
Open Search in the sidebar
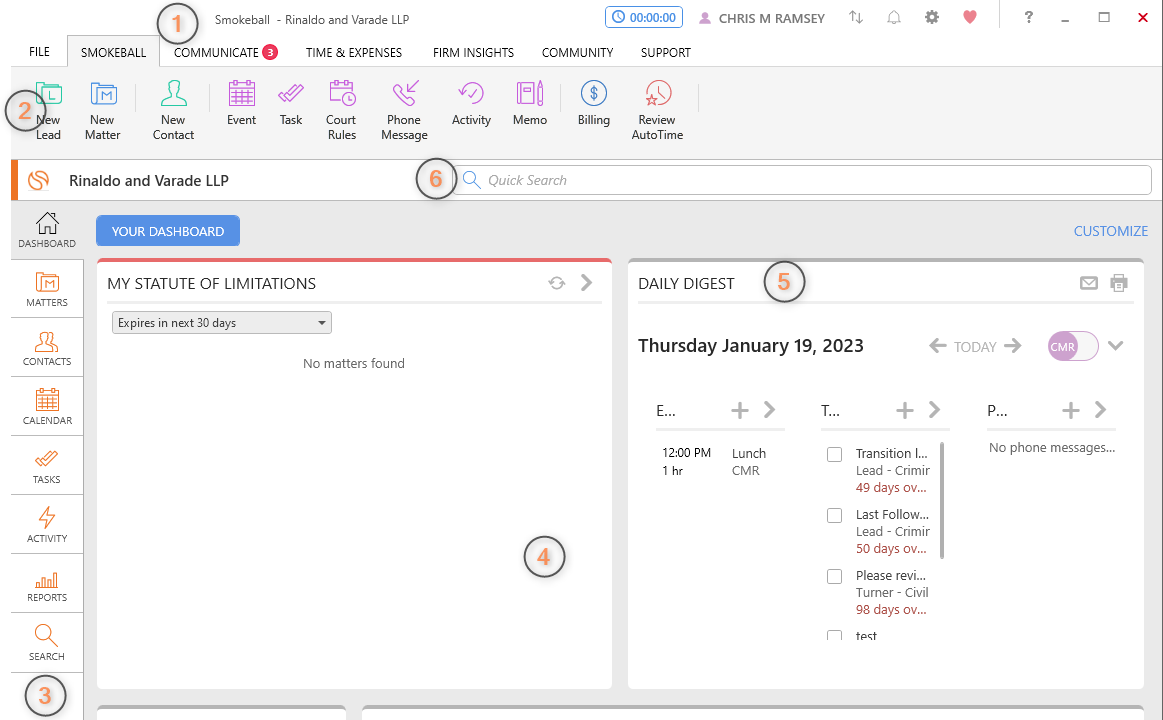[x=47, y=643]
